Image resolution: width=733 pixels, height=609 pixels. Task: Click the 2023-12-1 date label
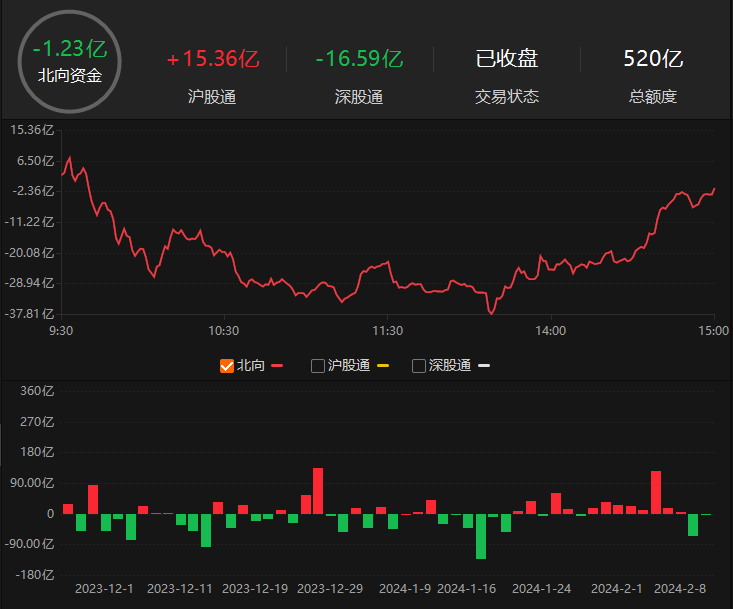point(104,589)
